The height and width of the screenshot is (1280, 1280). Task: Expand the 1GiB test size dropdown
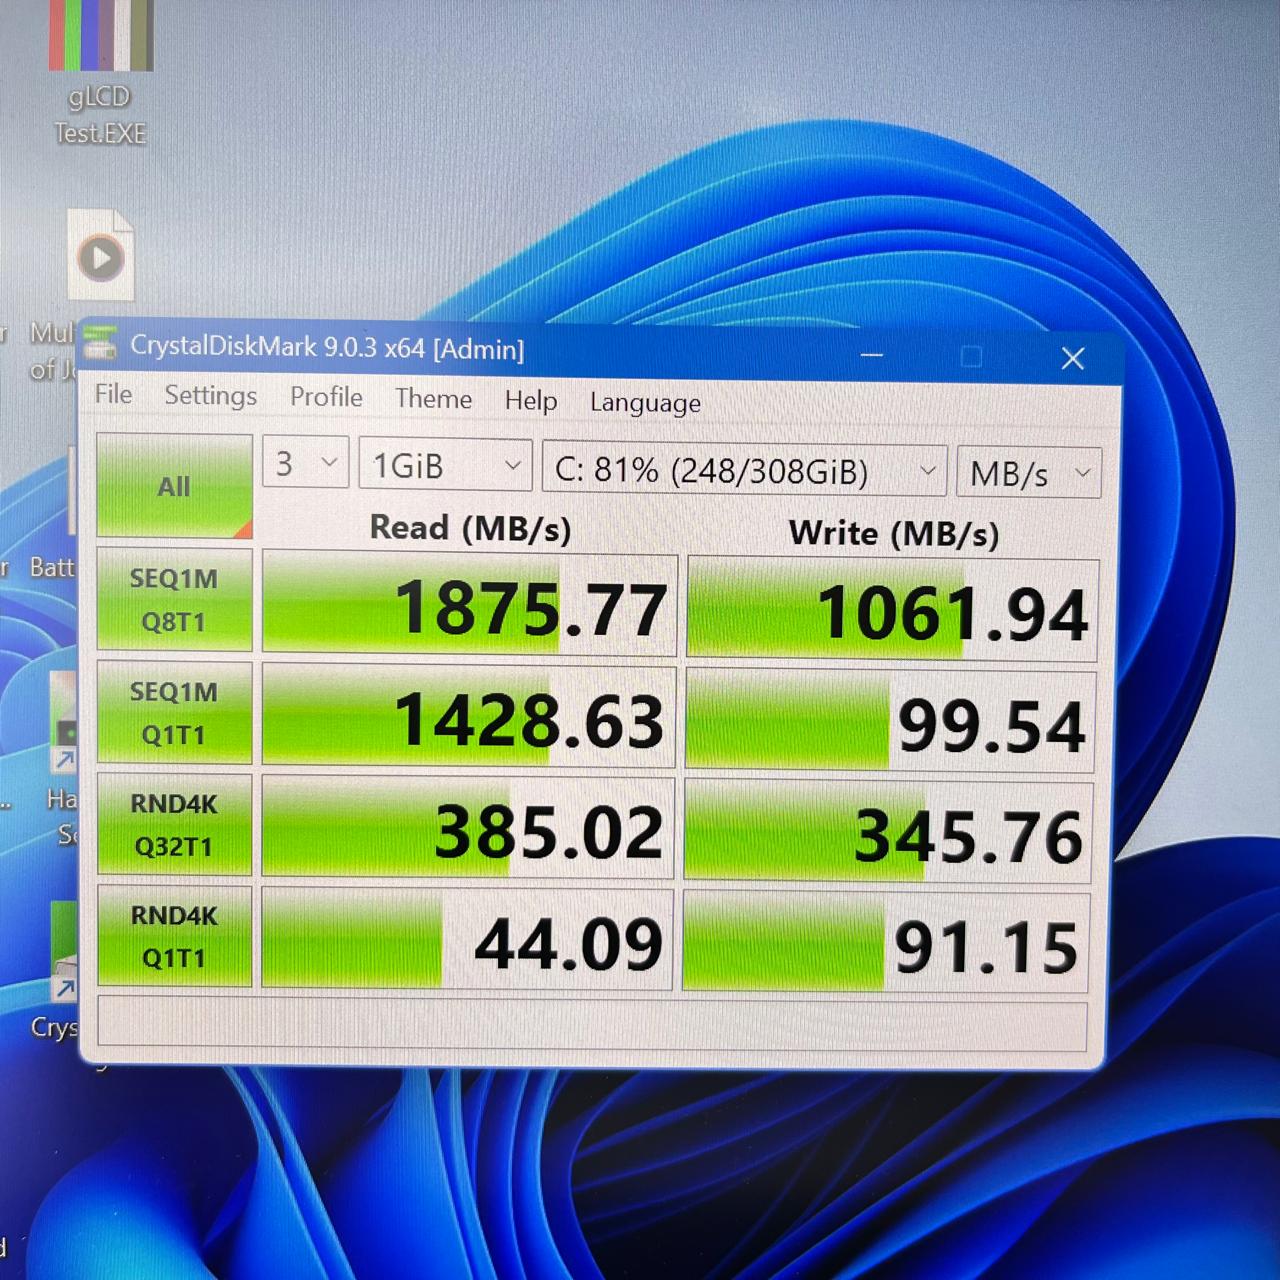[x=445, y=465]
